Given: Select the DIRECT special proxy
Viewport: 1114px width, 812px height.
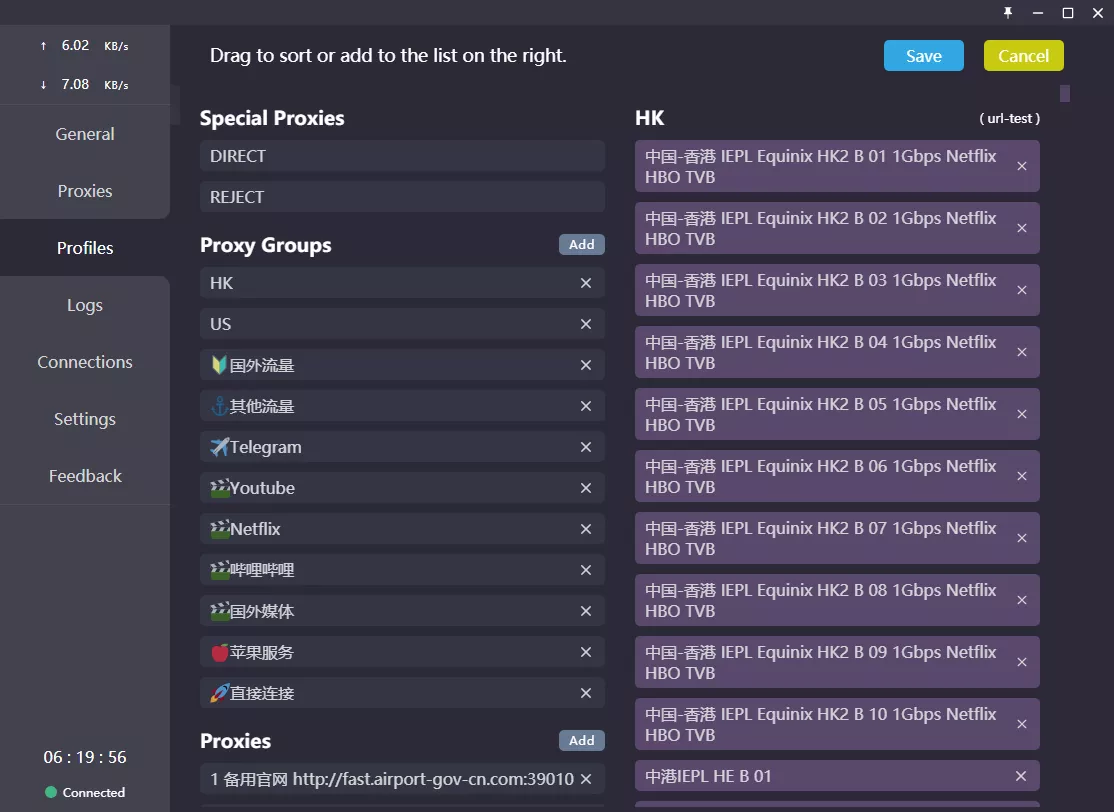Looking at the screenshot, I should [x=402, y=156].
